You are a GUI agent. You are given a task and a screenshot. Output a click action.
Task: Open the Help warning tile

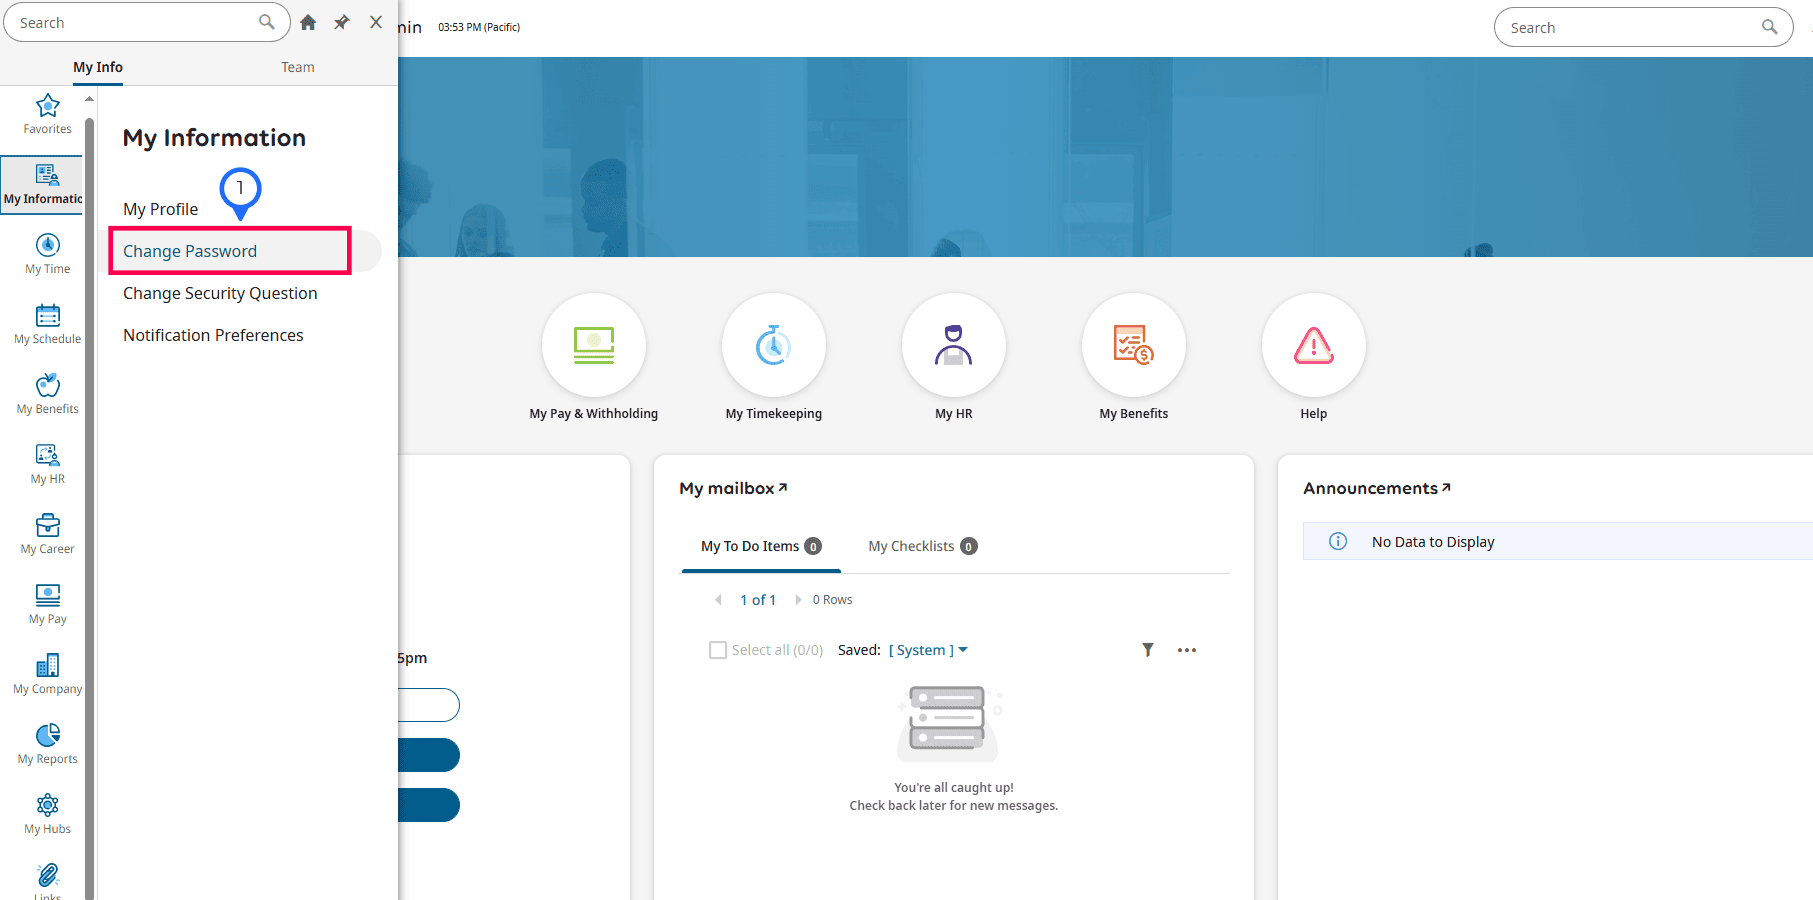pyautogui.click(x=1314, y=345)
